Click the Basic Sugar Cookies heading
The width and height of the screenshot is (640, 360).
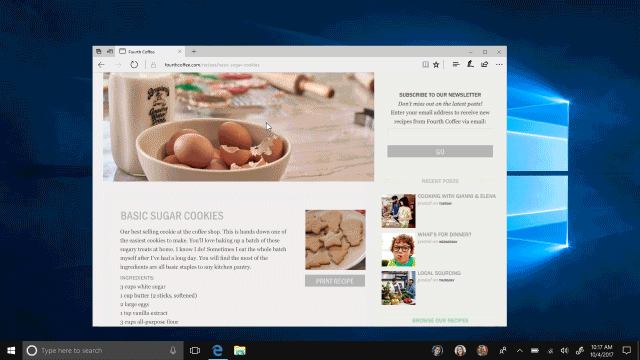(x=172, y=216)
